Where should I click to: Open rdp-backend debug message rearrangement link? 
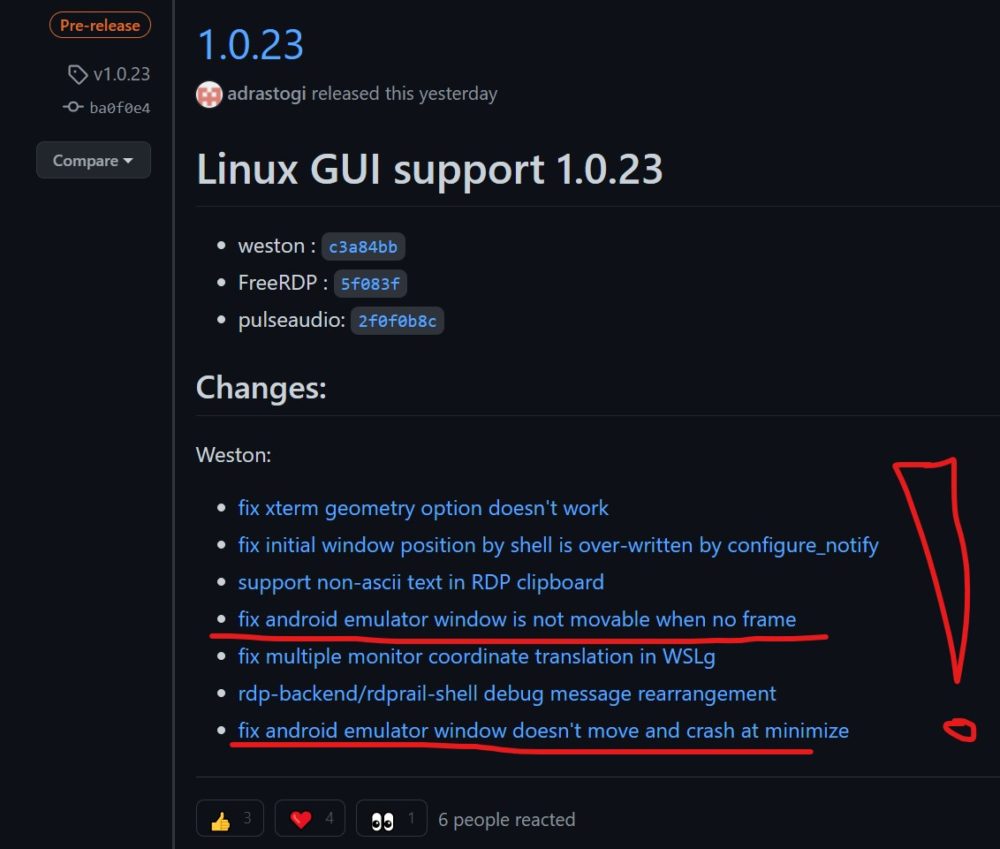(507, 693)
